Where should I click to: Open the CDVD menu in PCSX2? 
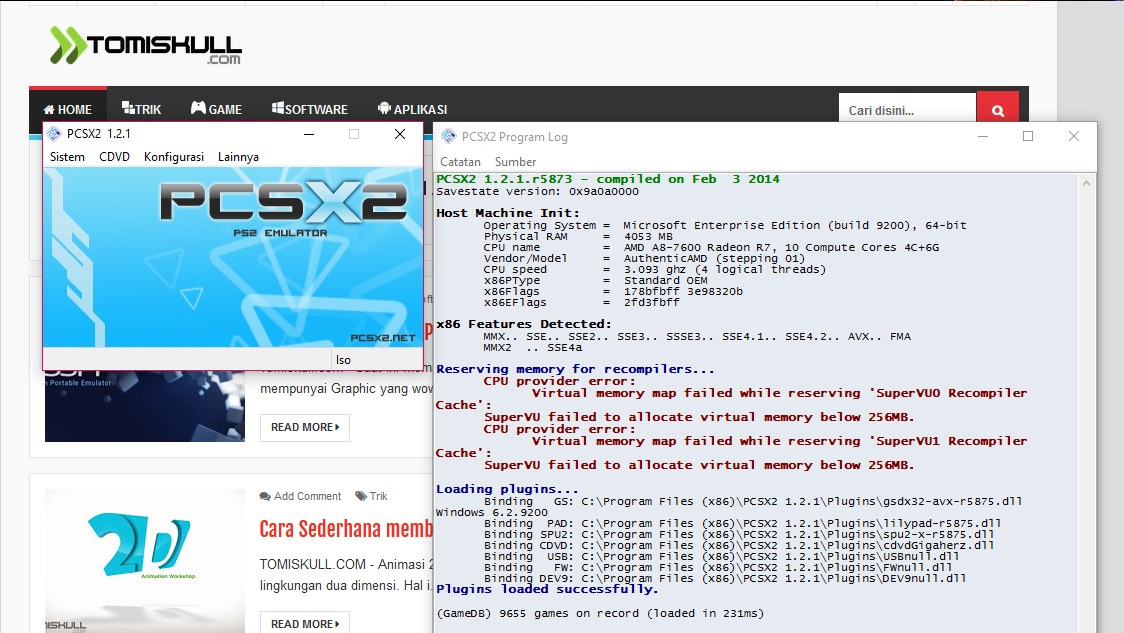[115, 157]
